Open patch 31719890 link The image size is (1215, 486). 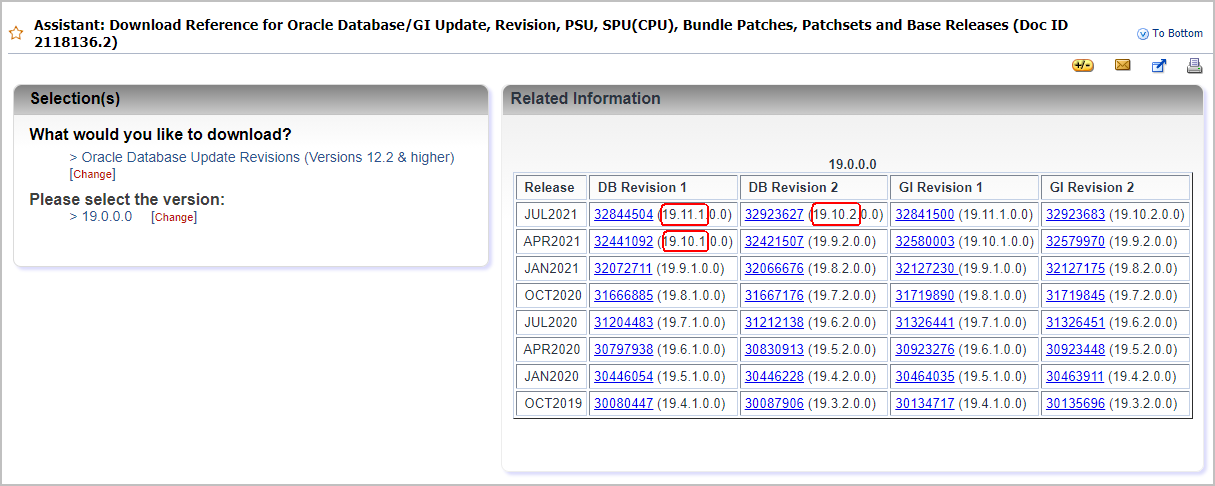pos(925,295)
